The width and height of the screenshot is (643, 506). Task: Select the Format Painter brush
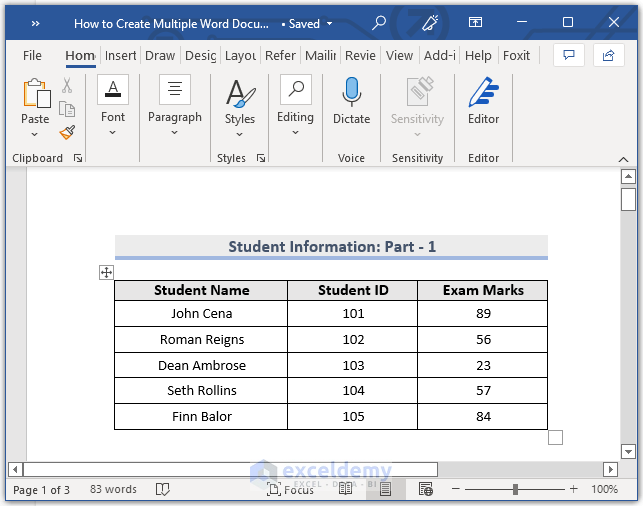click(x=67, y=132)
